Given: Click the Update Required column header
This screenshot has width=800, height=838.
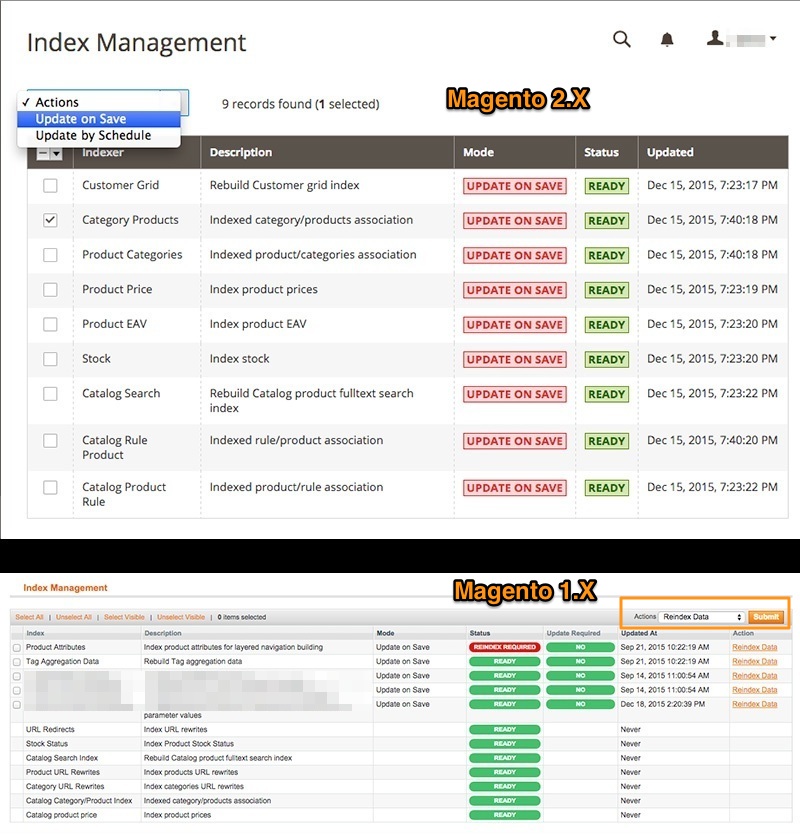Looking at the screenshot, I should pos(573,633).
